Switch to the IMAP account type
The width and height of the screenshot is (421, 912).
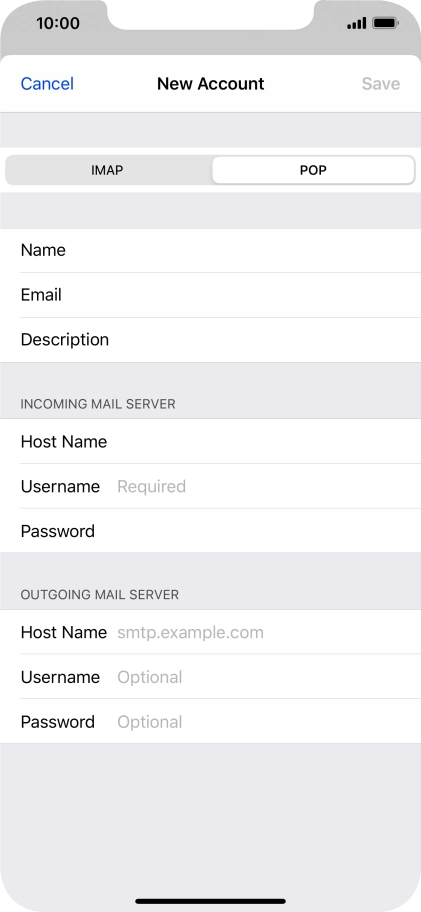108,170
